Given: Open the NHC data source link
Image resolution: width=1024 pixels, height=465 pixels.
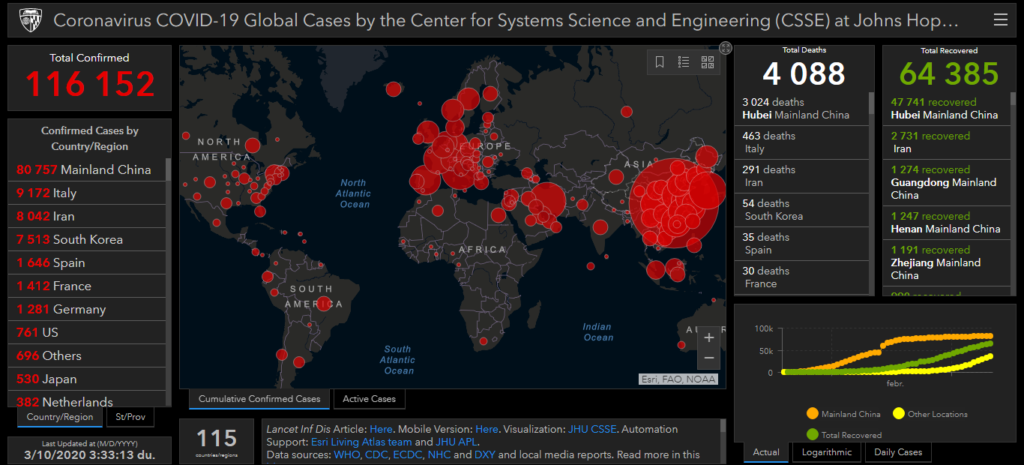Looking at the screenshot, I should click(439, 454).
